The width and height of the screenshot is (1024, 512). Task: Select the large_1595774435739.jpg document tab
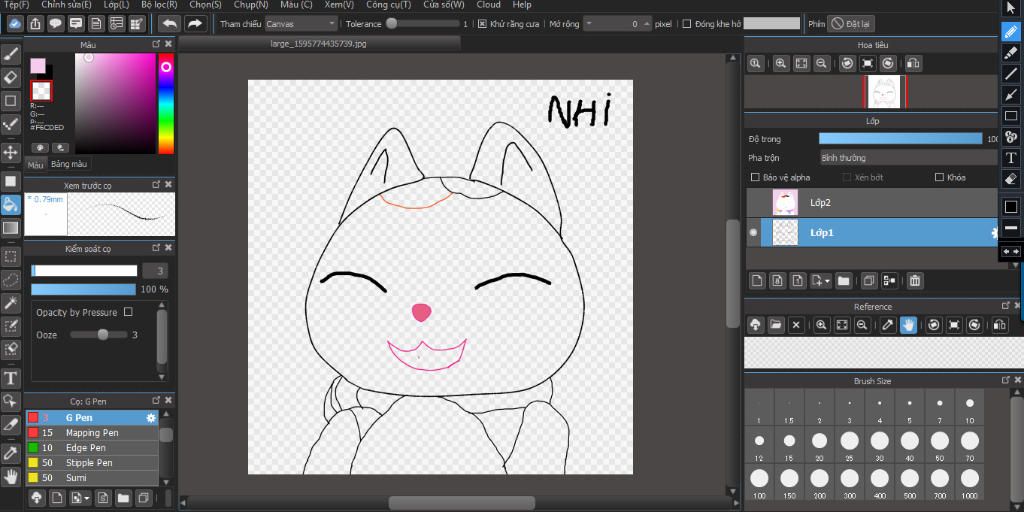[319, 44]
